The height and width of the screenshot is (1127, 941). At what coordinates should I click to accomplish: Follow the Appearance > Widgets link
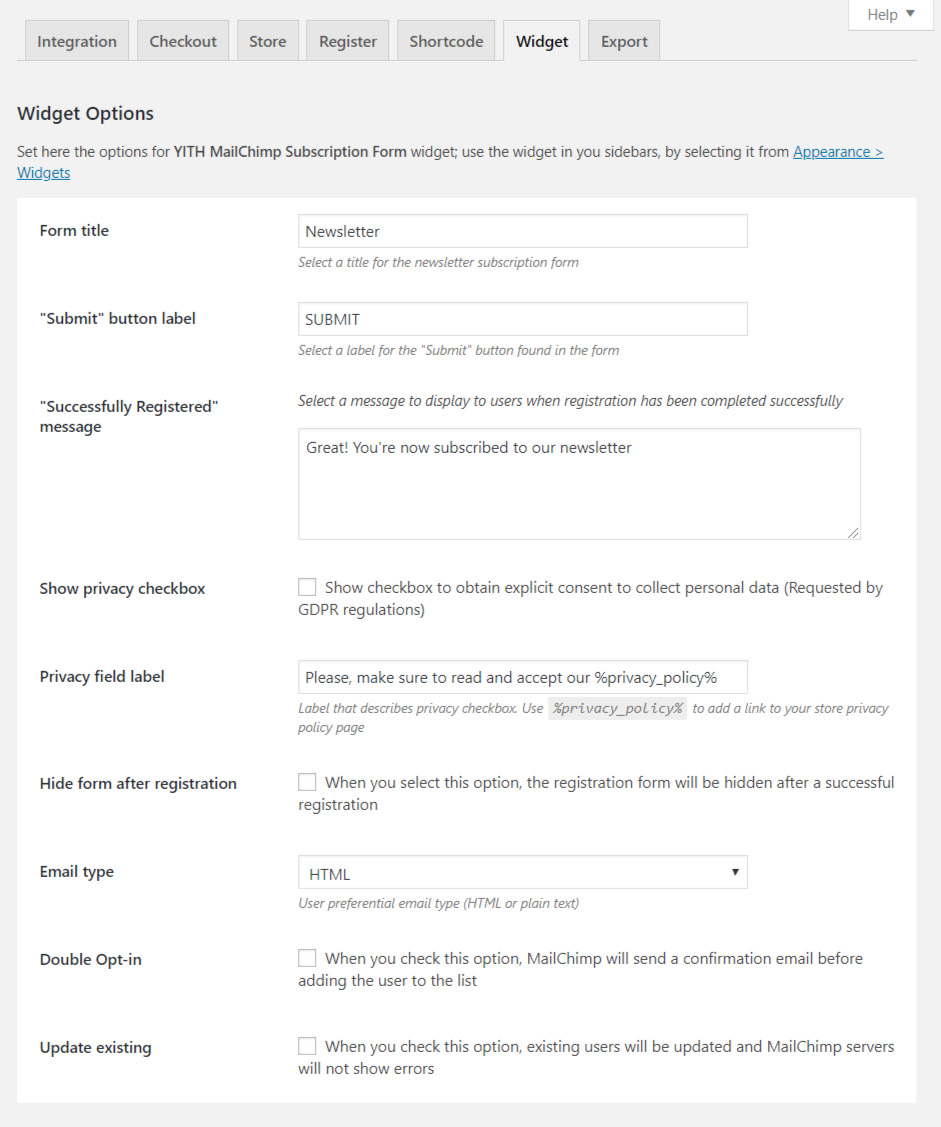(x=838, y=152)
